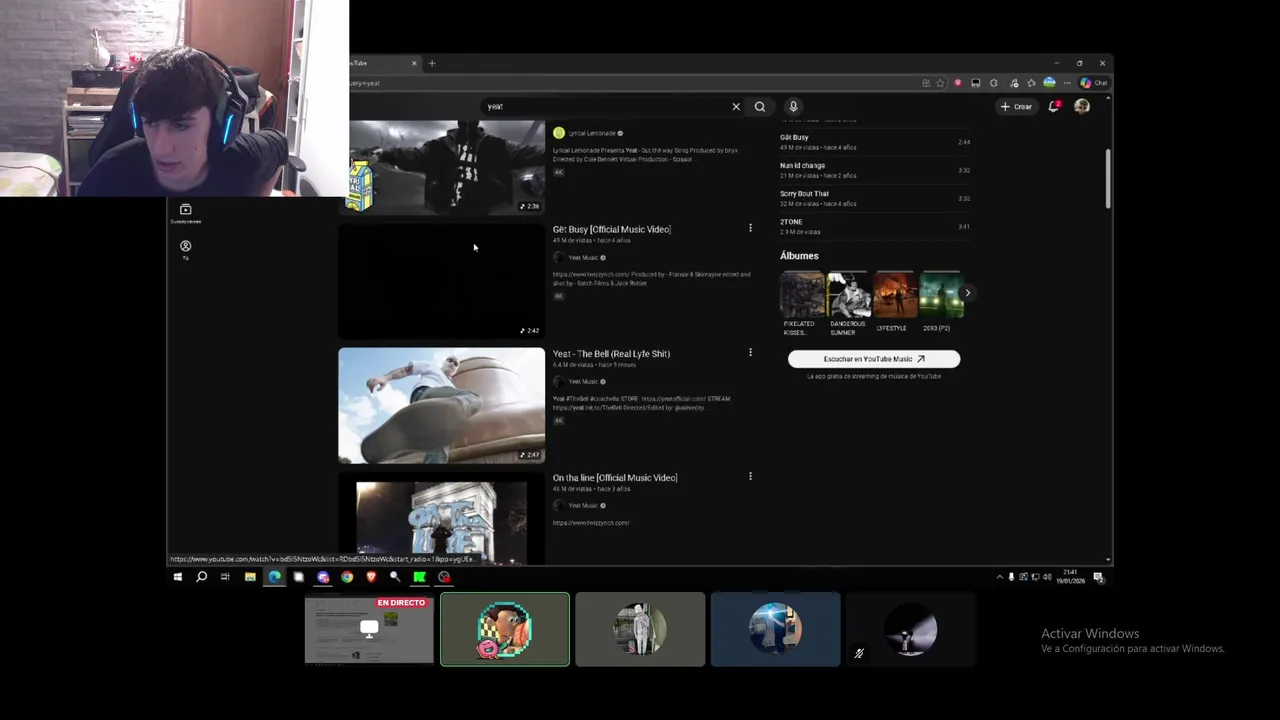The height and width of the screenshot is (720, 1280).
Task: Open Windows taskbar search
Action: (x=201, y=577)
